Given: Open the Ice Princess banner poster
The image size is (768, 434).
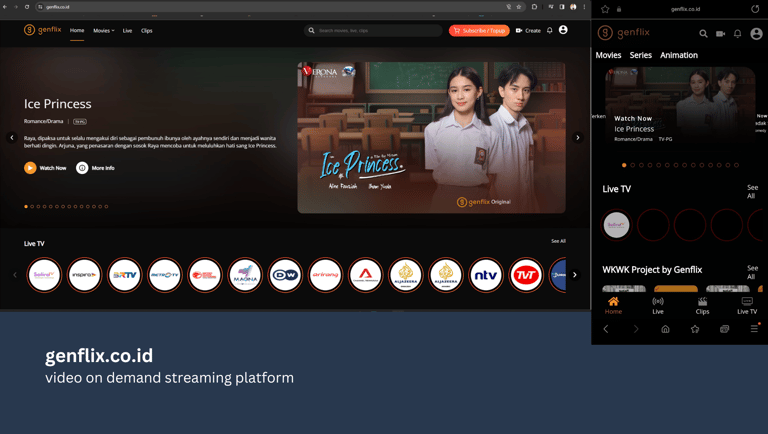Looking at the screenshot, I should 432,138.
